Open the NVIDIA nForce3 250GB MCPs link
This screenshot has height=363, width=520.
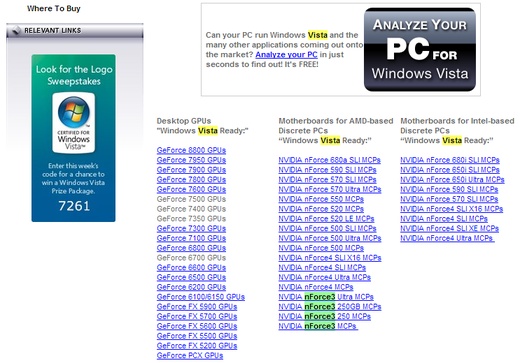coord(330,307)
